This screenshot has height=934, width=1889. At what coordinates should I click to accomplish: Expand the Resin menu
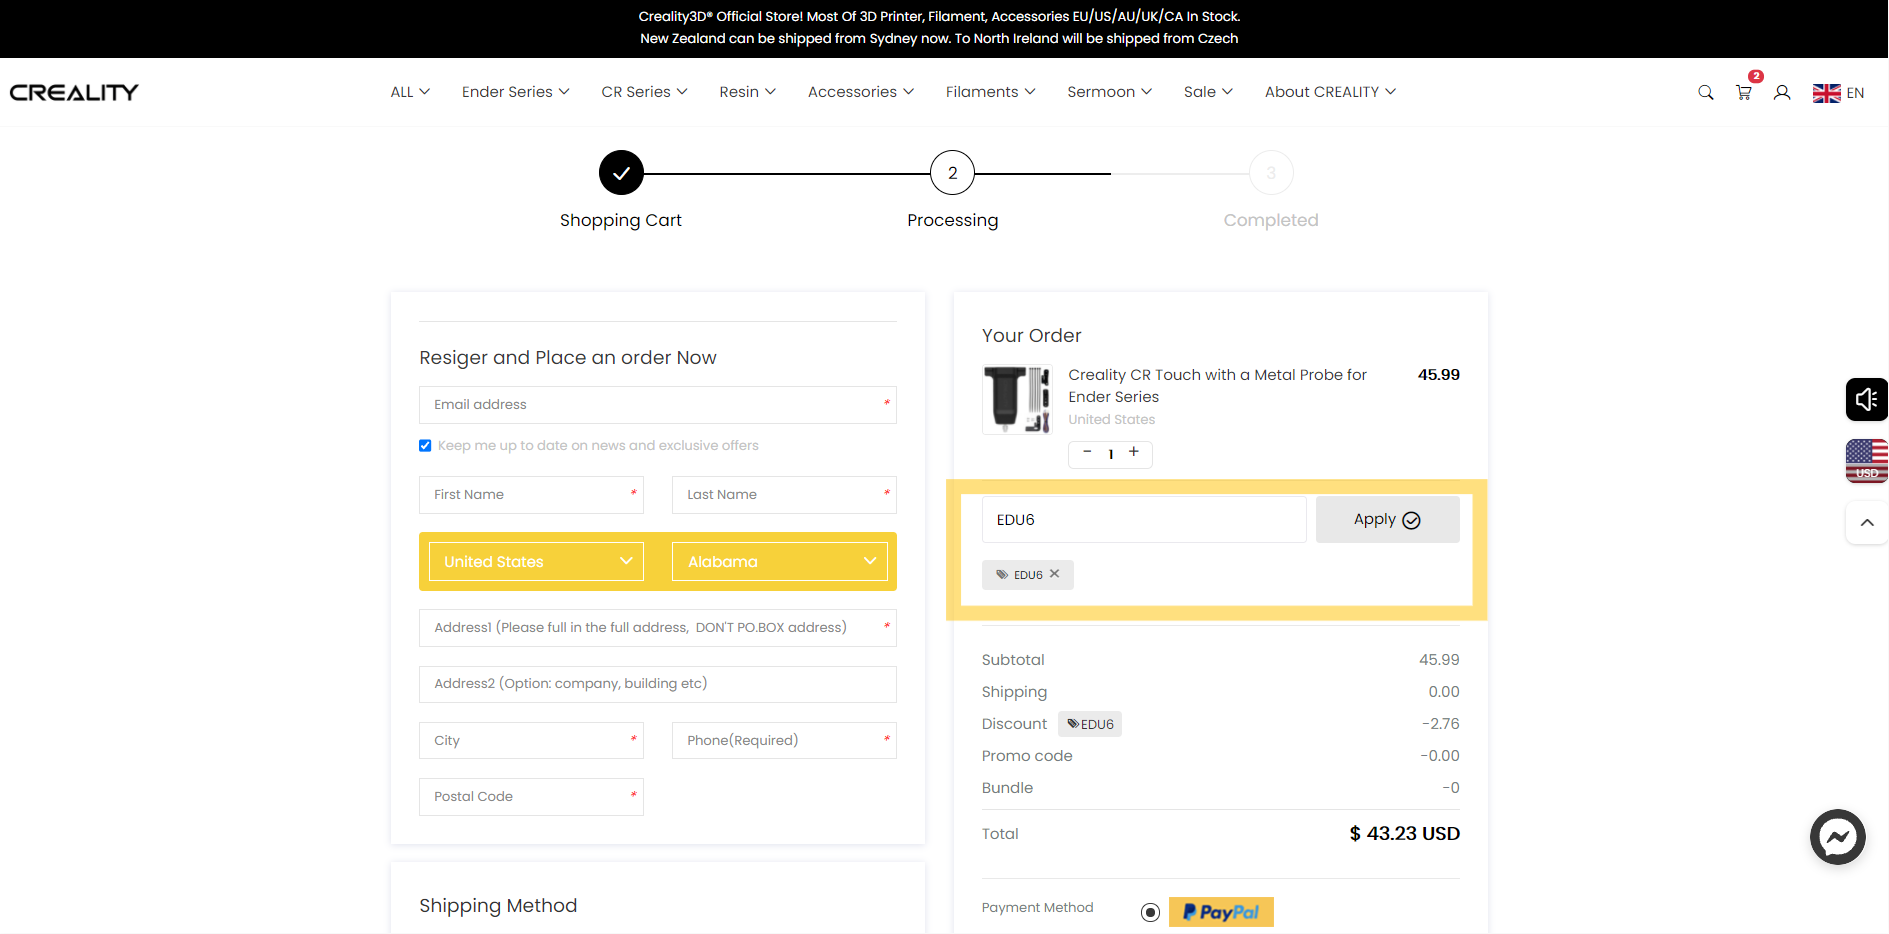point(747,92)
